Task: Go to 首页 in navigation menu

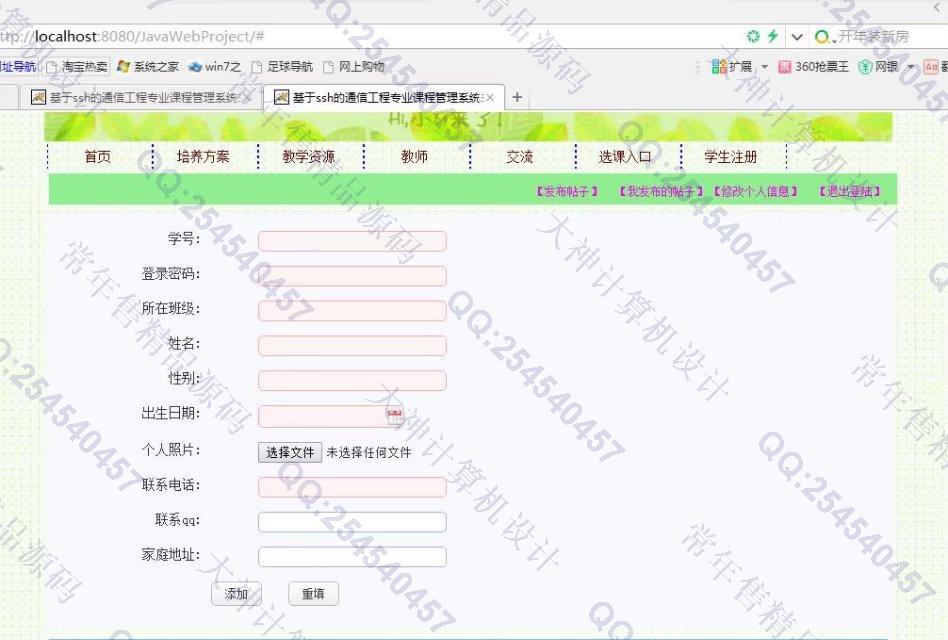Action: pos(98,157)
